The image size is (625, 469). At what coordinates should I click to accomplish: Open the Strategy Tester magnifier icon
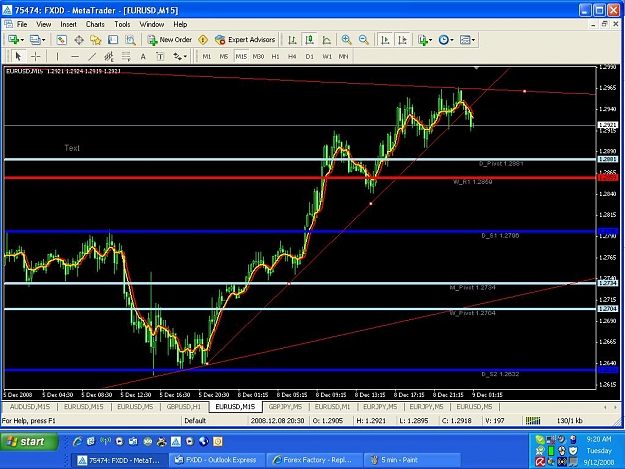(130, 40)
